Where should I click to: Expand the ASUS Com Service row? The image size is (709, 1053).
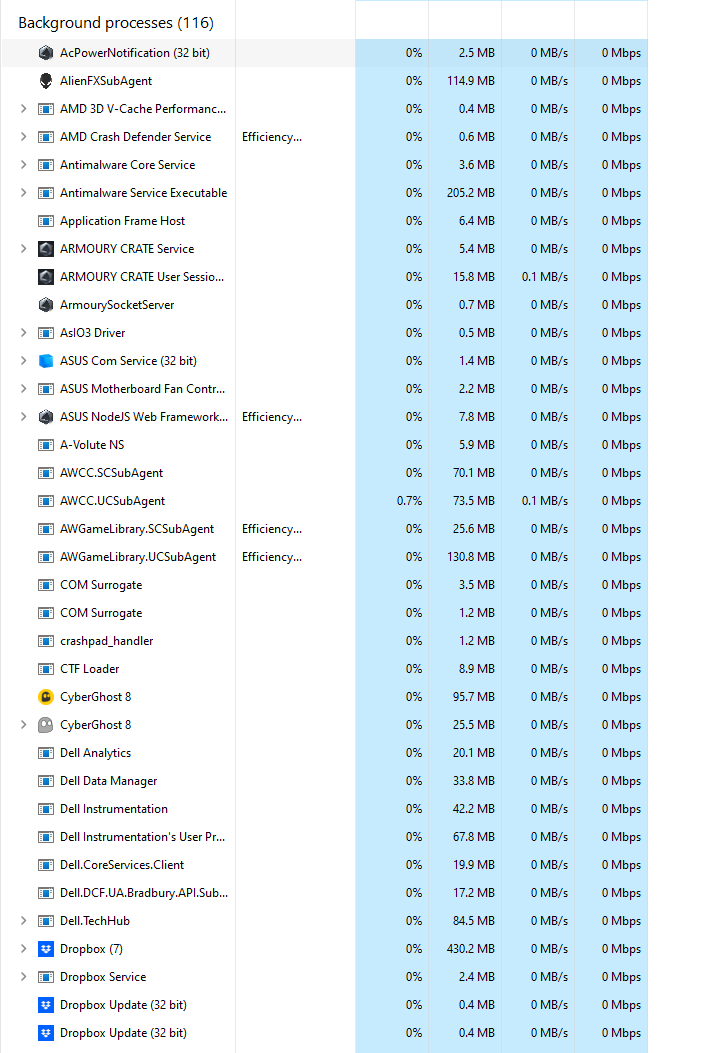click(23, 361)
